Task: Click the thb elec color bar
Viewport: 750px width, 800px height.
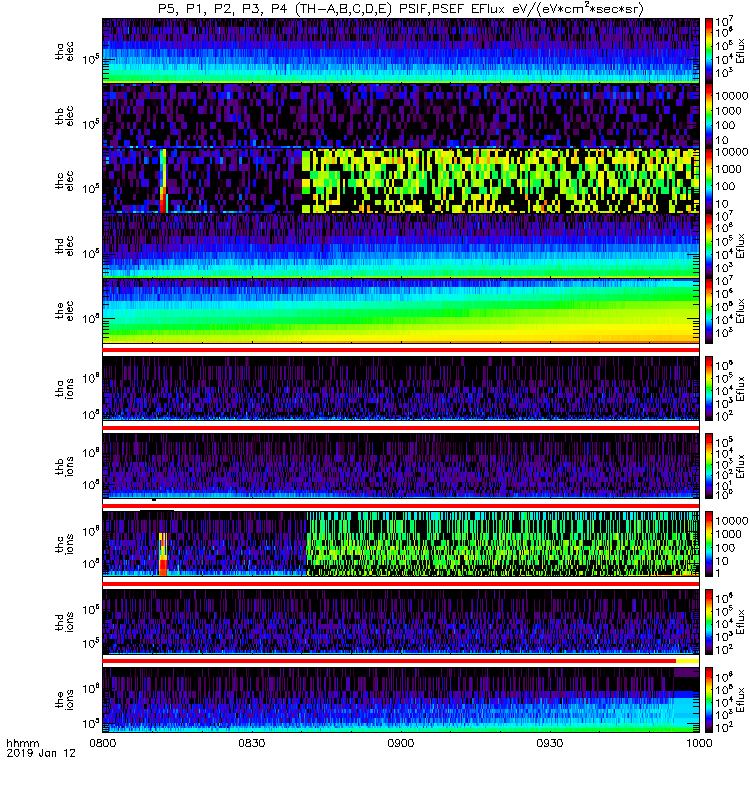Action: pos(709,116)
